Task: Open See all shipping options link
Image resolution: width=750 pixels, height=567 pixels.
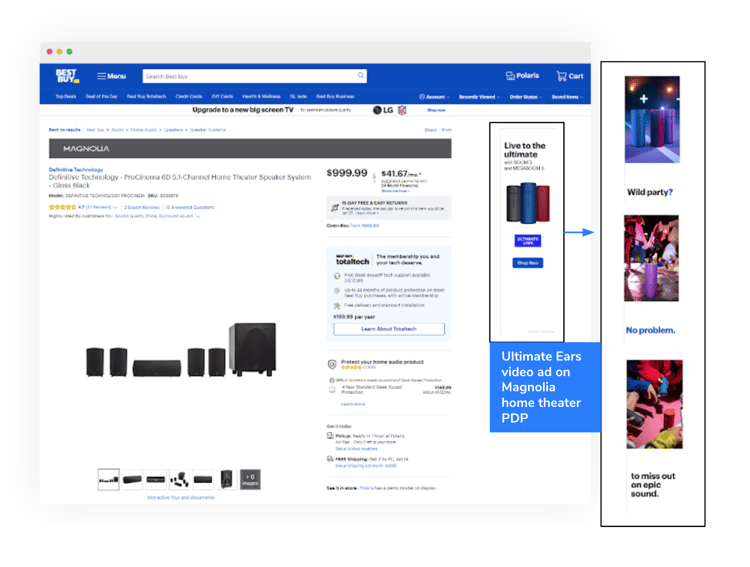Action: tap(366, 466)
